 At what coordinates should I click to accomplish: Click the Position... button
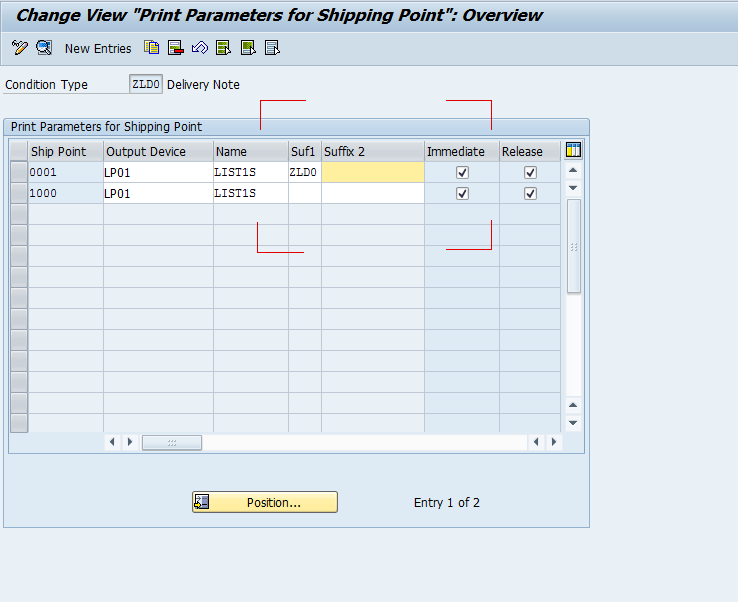coord(265,502)
